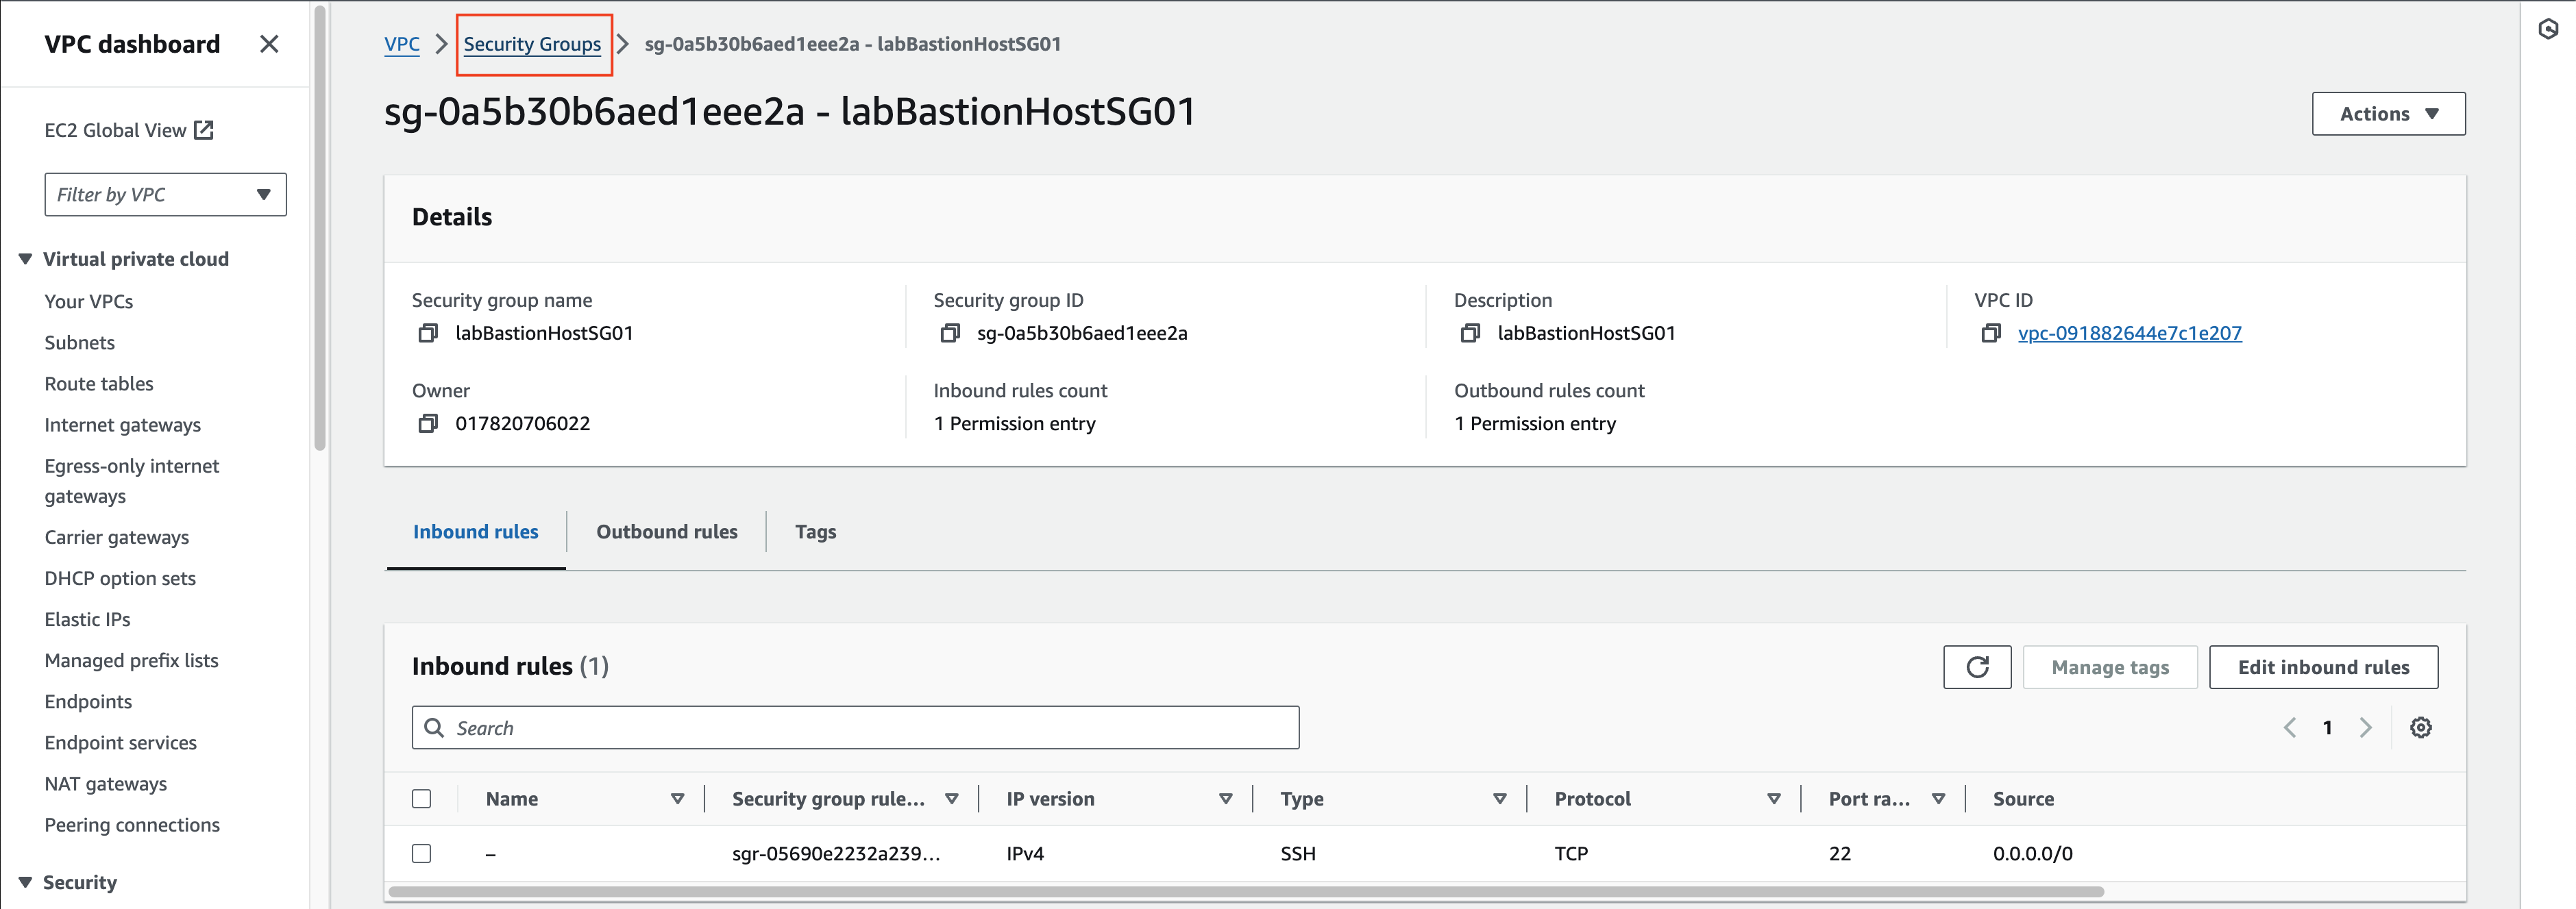
Task: Go to Subnets in sidebar
Action: point(80,342)
